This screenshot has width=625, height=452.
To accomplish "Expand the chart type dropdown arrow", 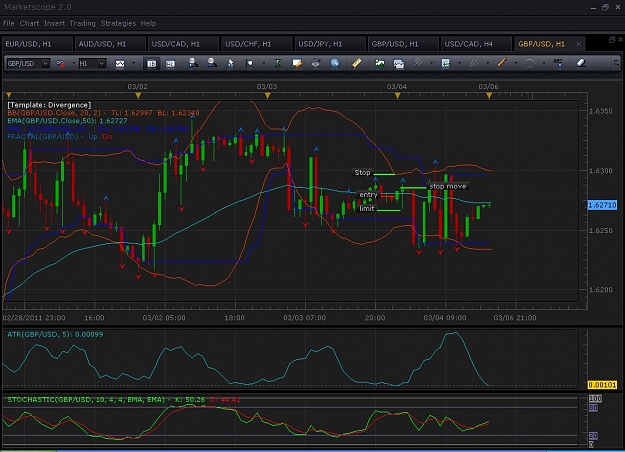I will pos(134,63).
